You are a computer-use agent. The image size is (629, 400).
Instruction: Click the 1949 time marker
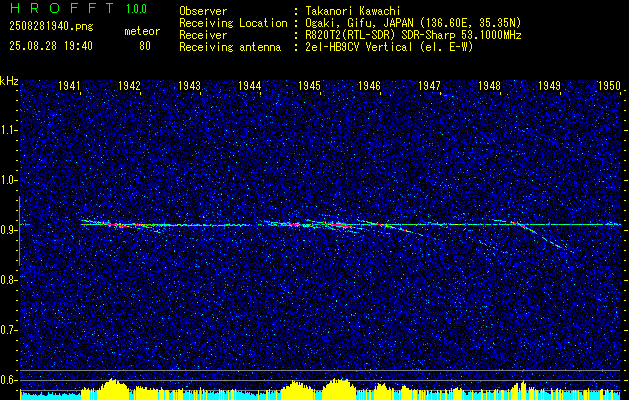coord(549,85)
